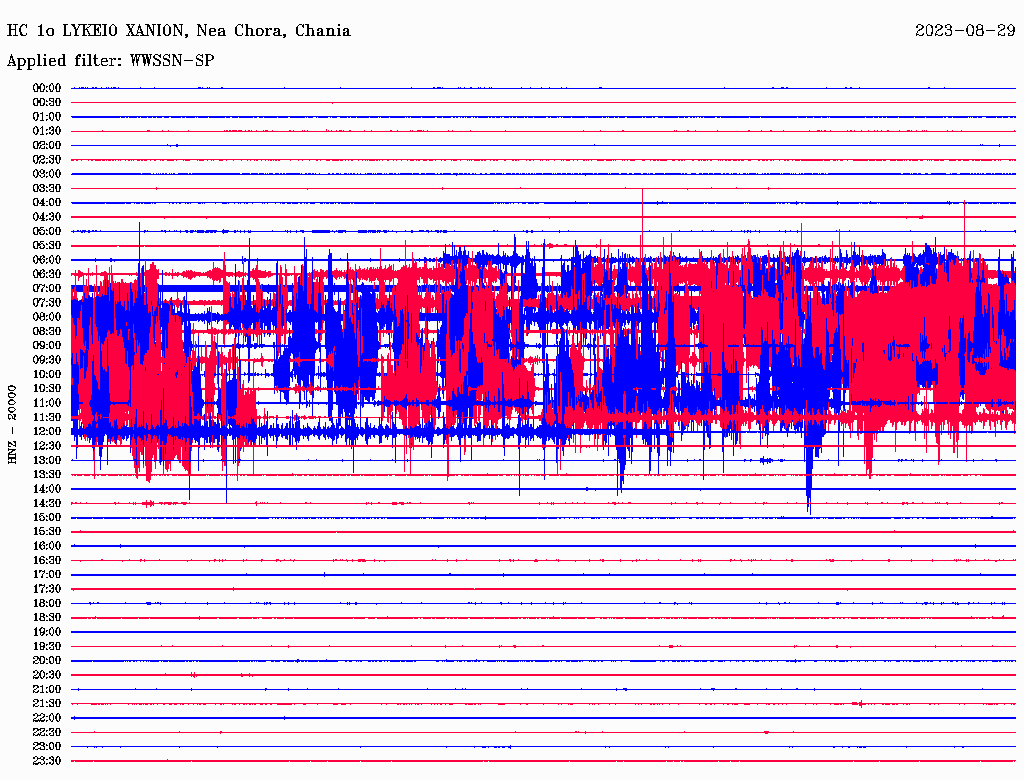Click the 09:00 time label

47,346
